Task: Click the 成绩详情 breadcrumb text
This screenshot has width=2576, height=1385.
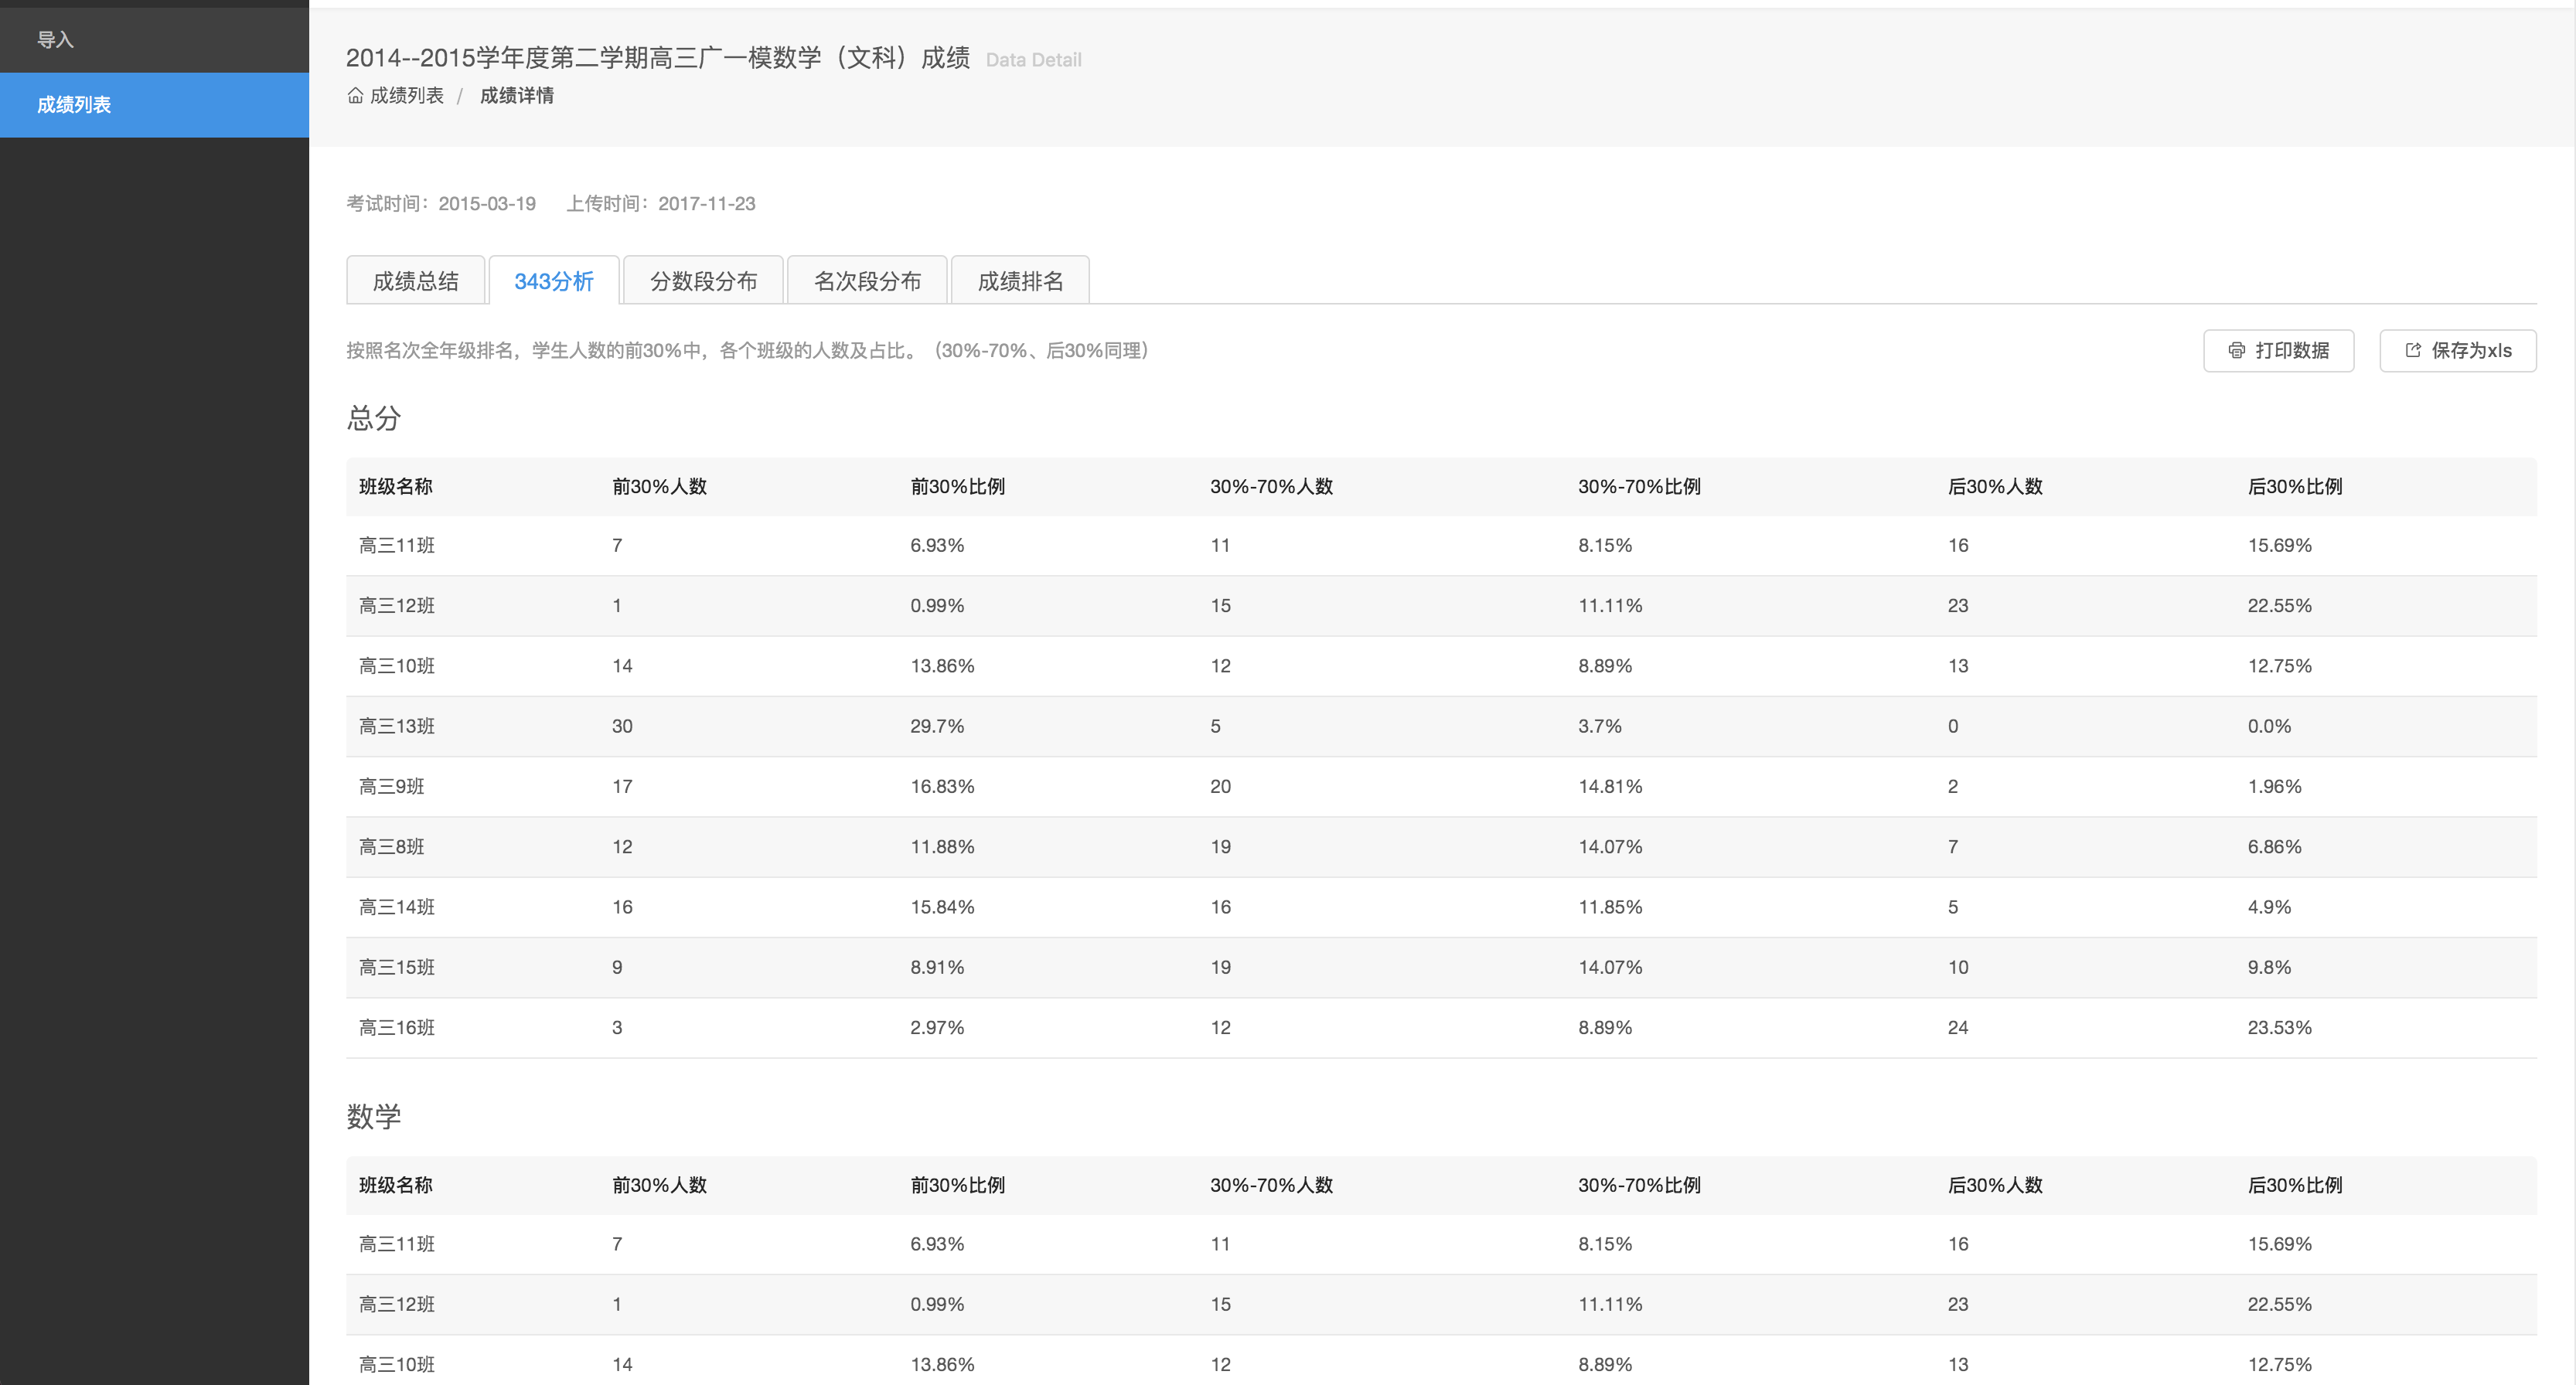Action: coord(516,96)
